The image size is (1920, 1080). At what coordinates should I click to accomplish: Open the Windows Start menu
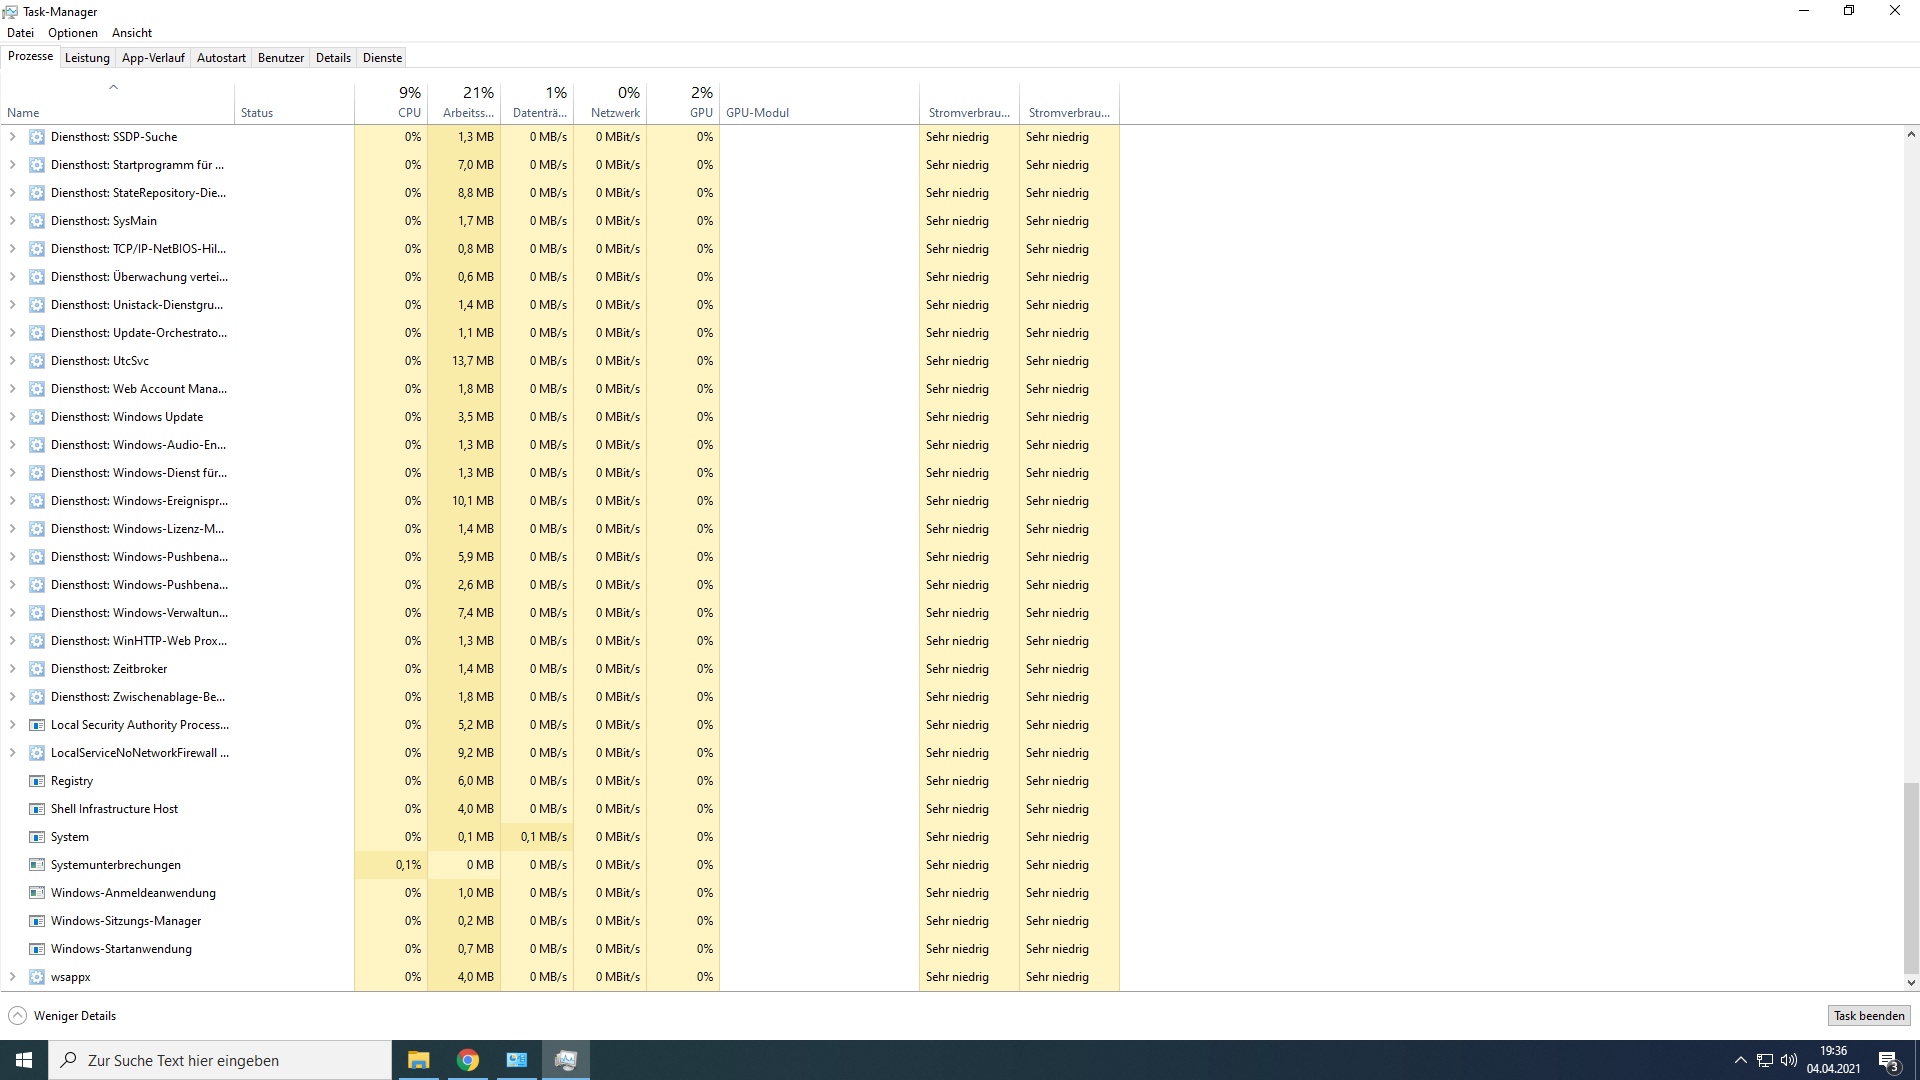22,1059
